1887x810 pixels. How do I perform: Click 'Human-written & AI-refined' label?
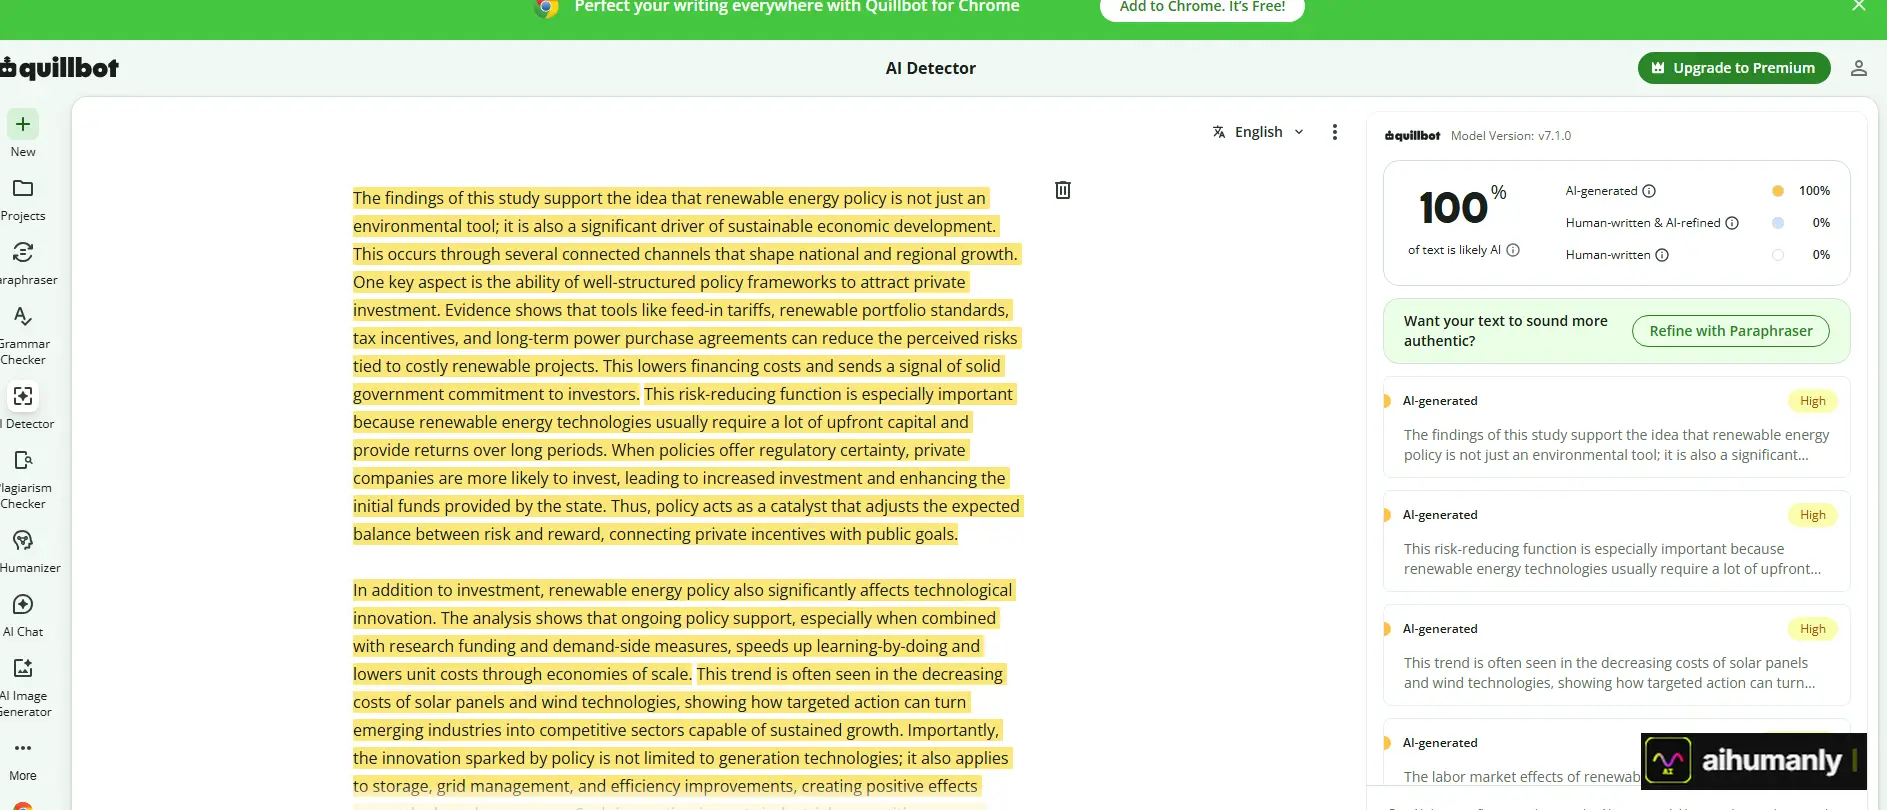[x=1643, y=223]
